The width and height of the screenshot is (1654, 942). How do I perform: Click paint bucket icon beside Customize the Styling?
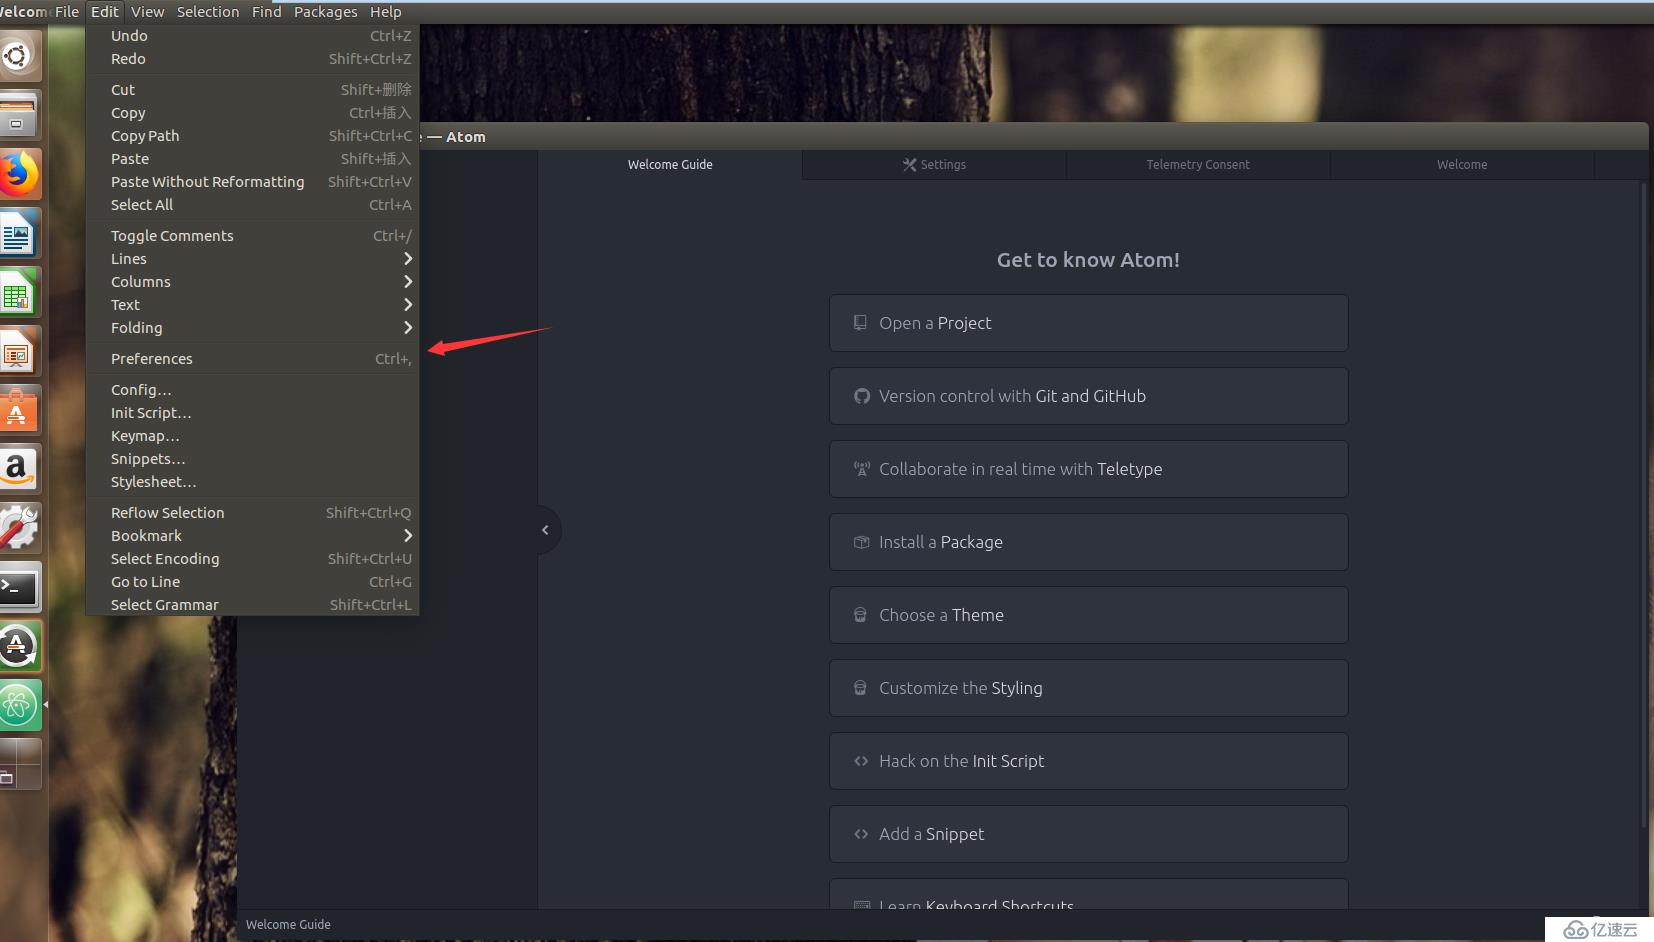[860, 688]
